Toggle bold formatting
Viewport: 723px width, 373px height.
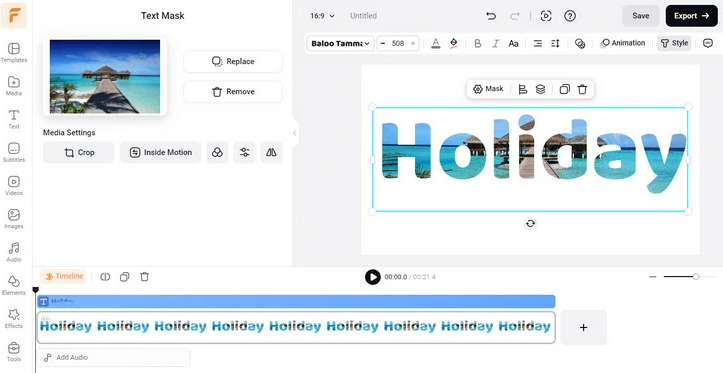click(x=478, y=43)
